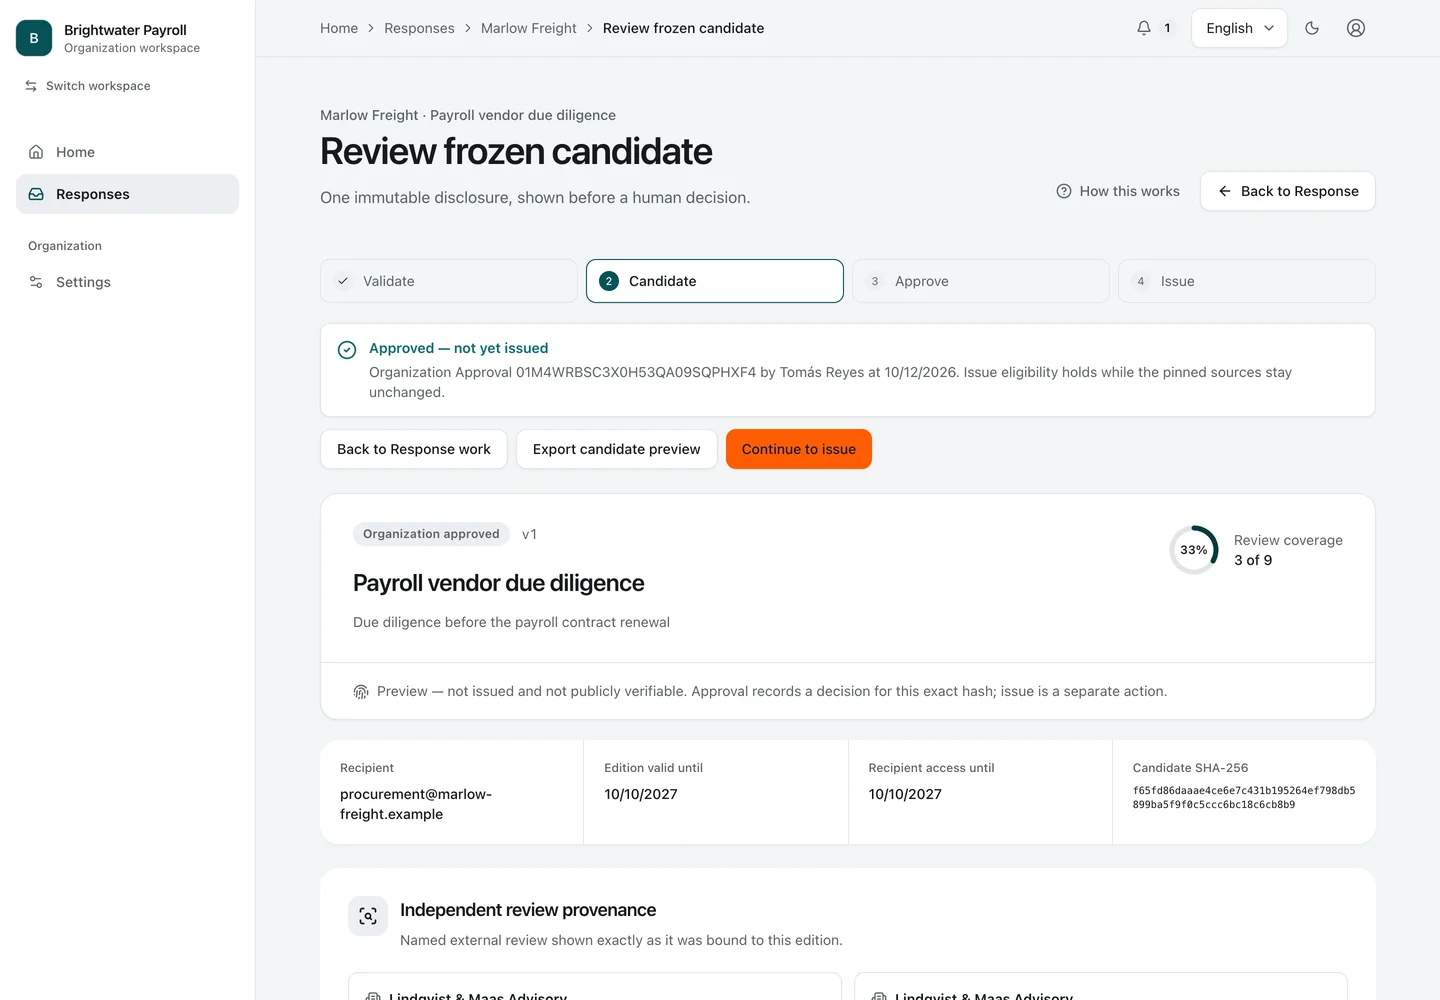This screenshot has height=1000, width=1440.
Task: Click the Approved — not yet issued heading
Action: click(x=459, y=348)
